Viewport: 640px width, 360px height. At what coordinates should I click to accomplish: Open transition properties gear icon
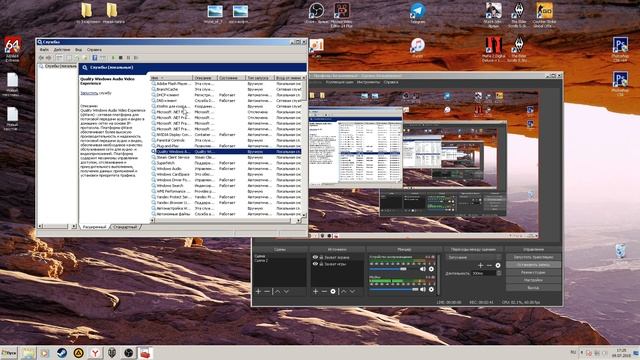point(498,265)
